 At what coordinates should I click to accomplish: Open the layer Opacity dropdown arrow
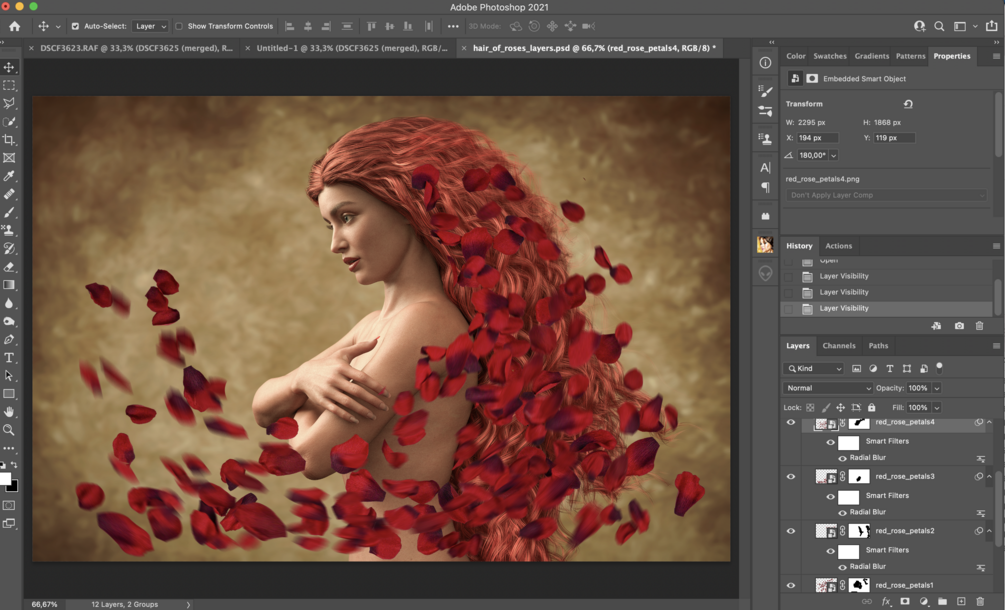pos(936,388)
